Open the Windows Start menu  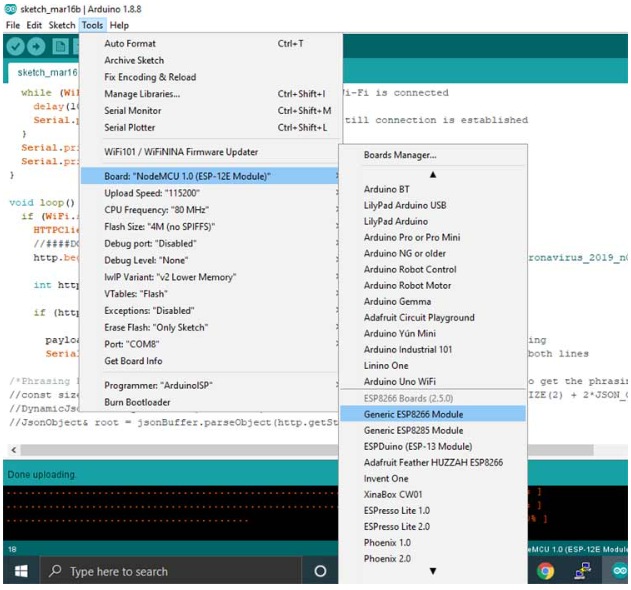pyautogui.click(x=20, y=571)
